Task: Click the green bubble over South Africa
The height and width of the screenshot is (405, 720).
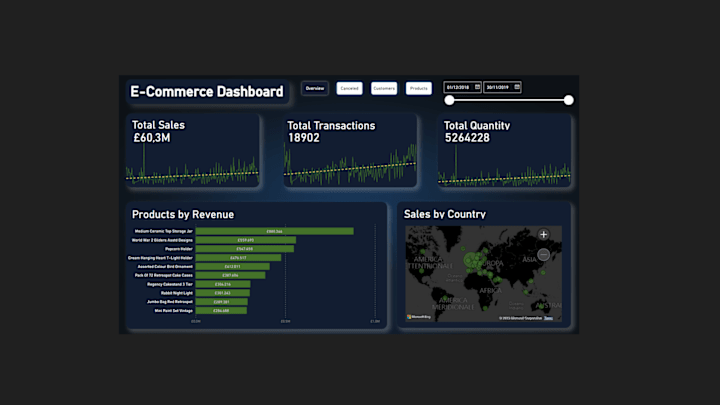Action: [x=485, y=308]
